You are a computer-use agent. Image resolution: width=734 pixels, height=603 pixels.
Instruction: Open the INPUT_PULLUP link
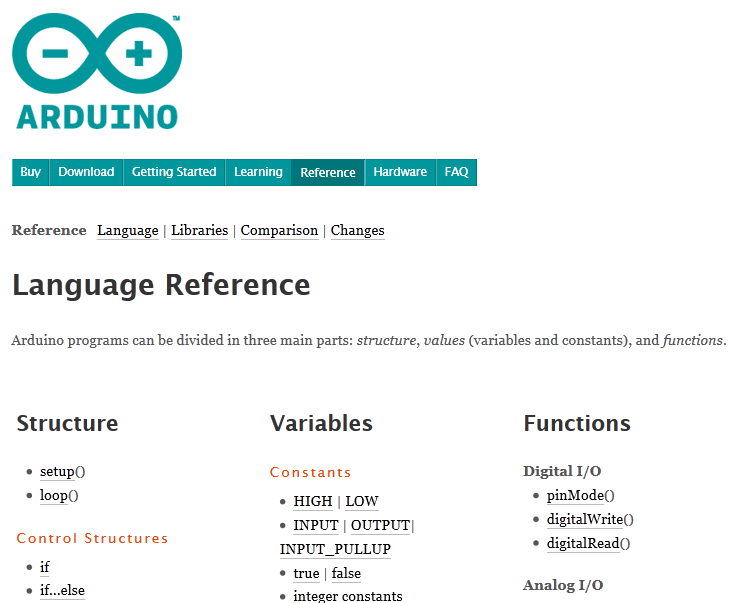pos(335,549)
